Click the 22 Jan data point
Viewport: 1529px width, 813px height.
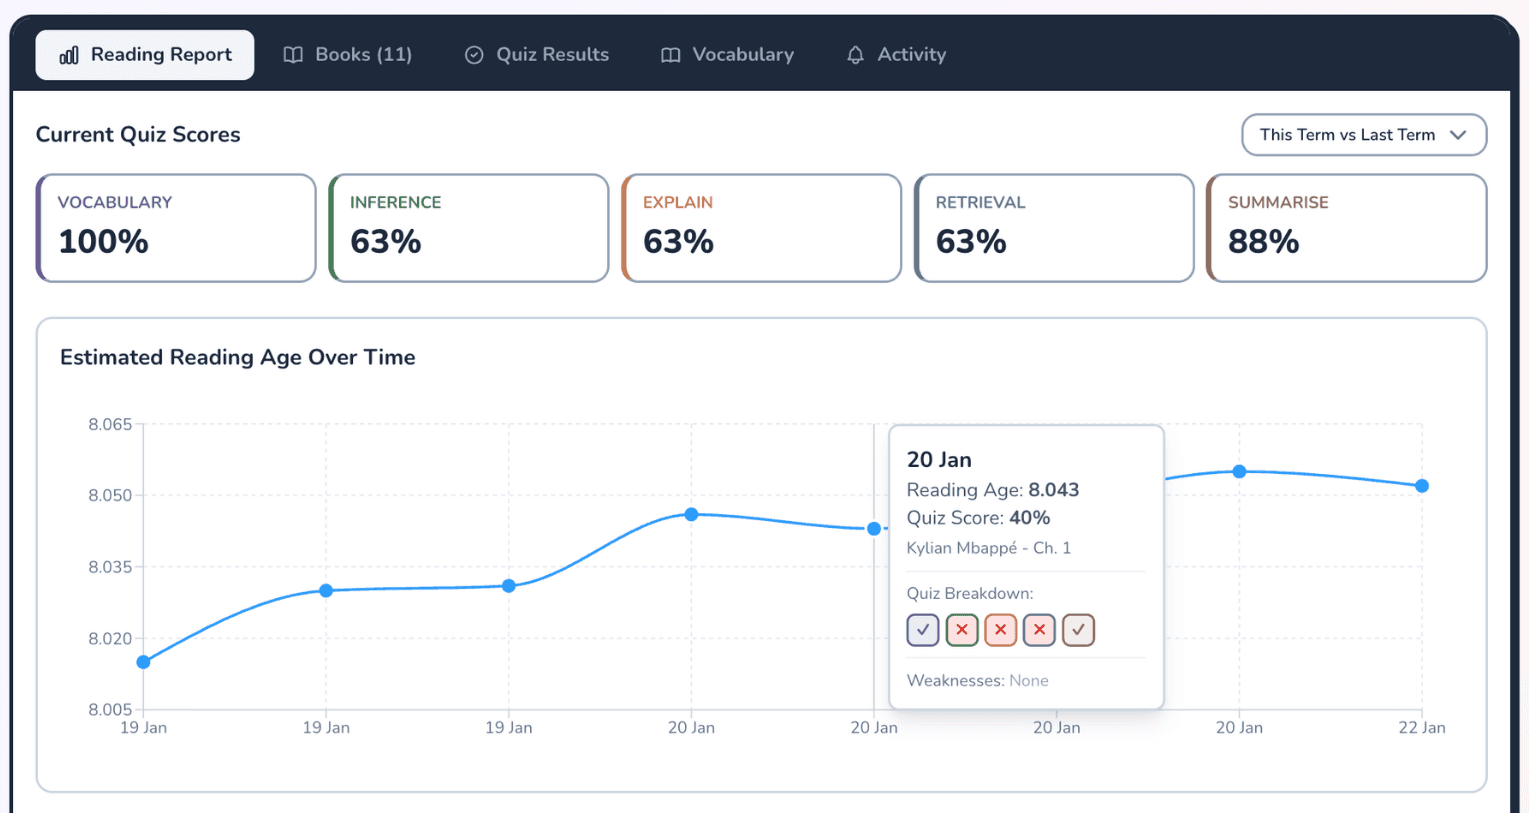click(1422, 486)
